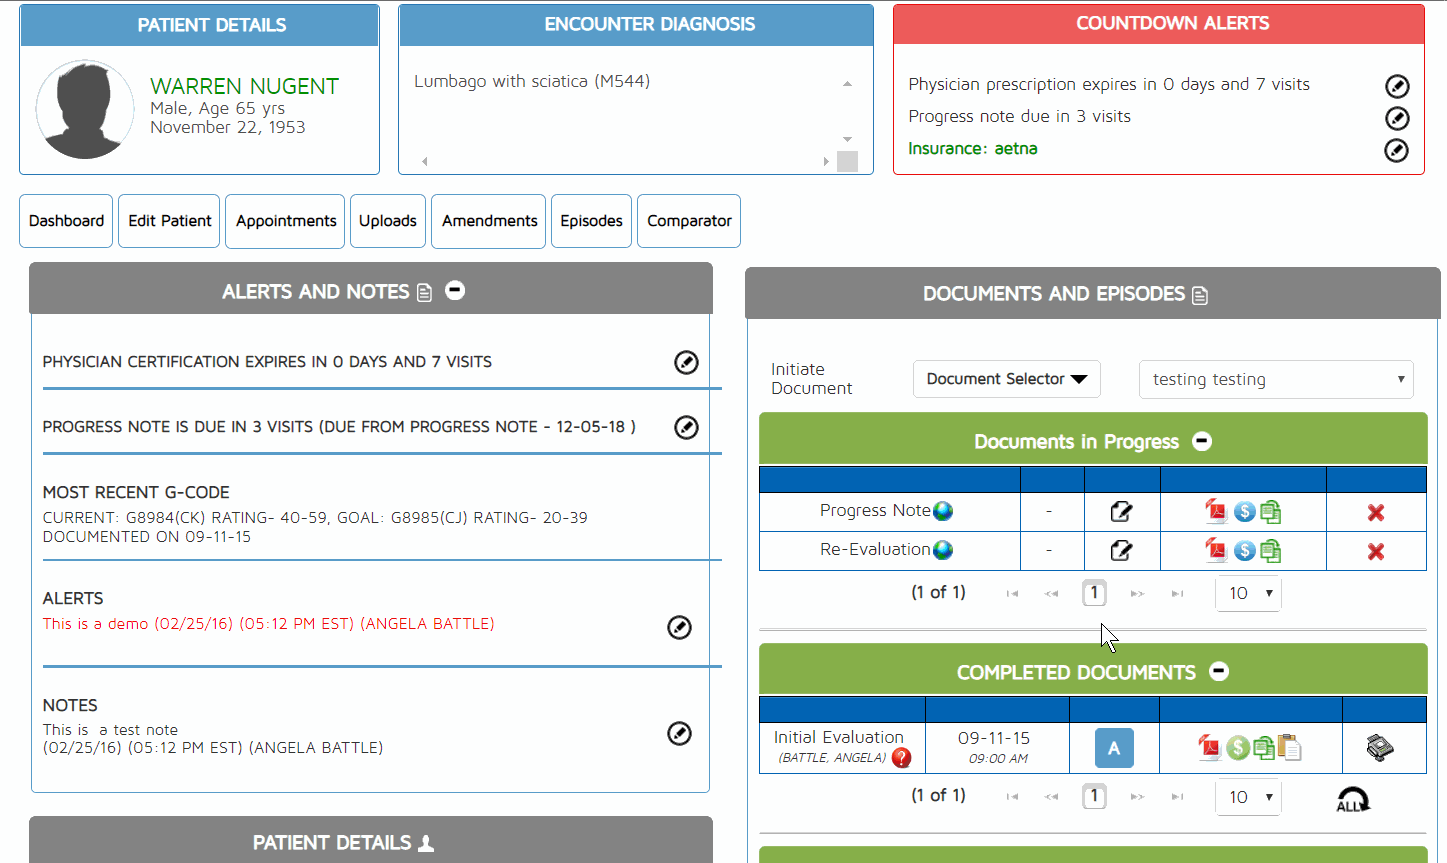1447x863 pixels.
Task: Open the Comparator tab
Action: click(688, 221)
